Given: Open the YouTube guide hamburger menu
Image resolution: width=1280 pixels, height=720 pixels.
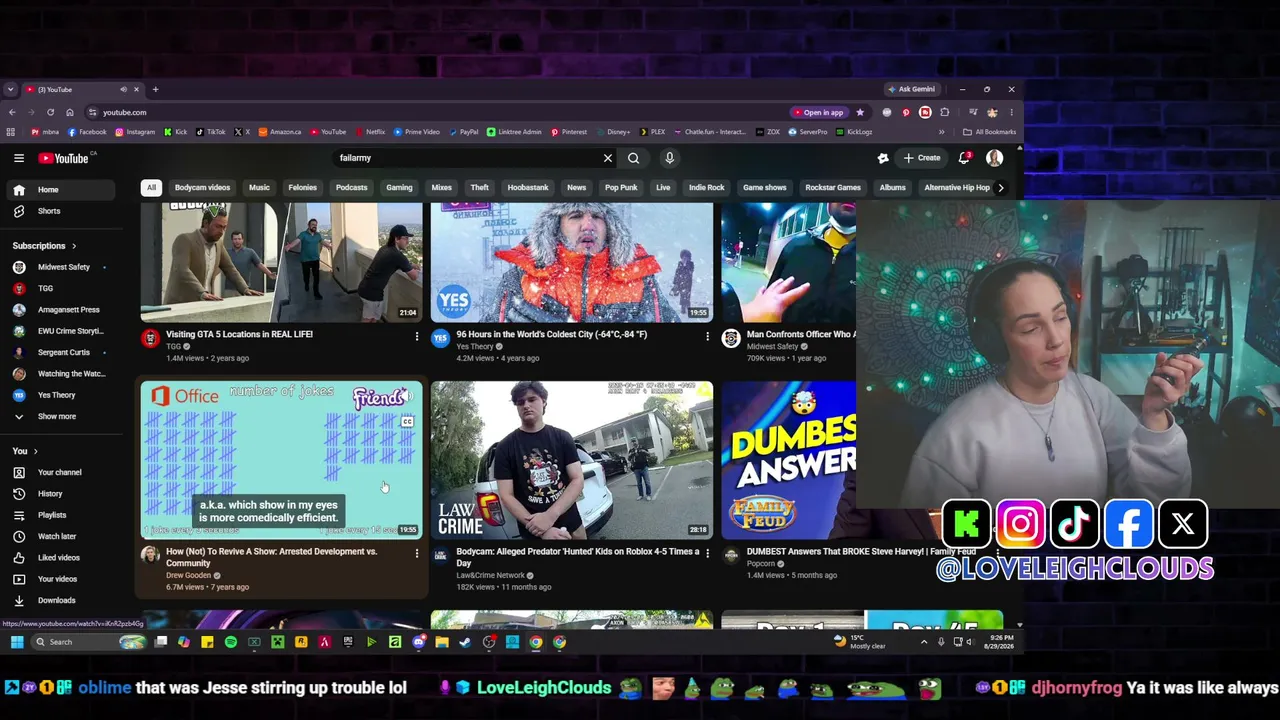Looking at the screenshot, I should (x=19, y=158).
